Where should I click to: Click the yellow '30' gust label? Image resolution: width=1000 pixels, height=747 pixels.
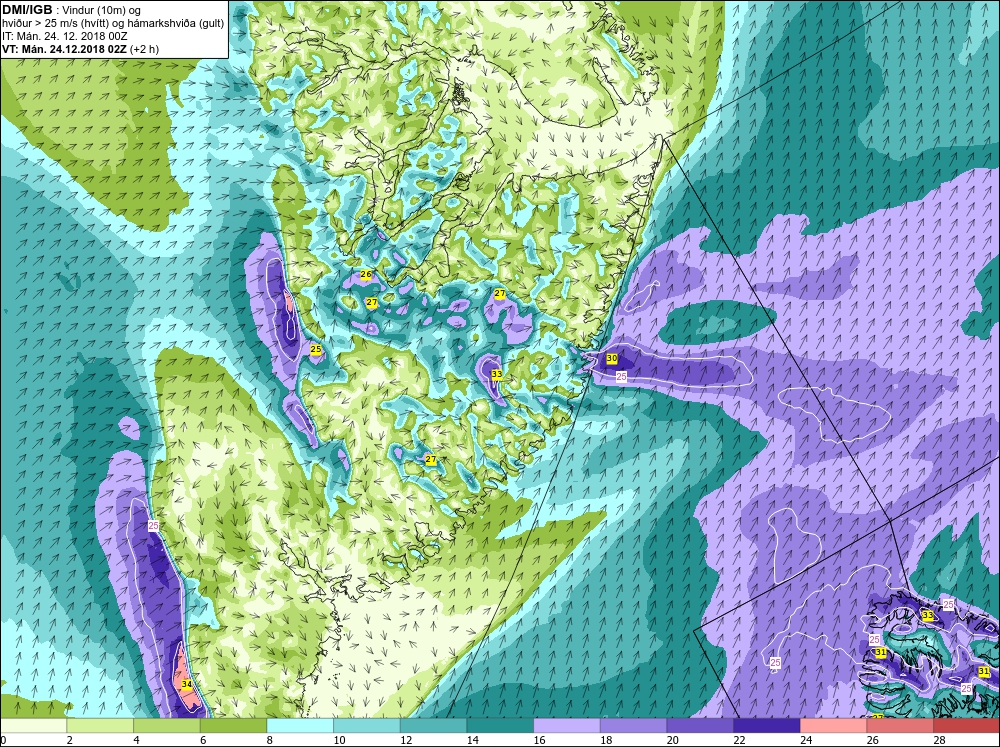click(612, 359)
